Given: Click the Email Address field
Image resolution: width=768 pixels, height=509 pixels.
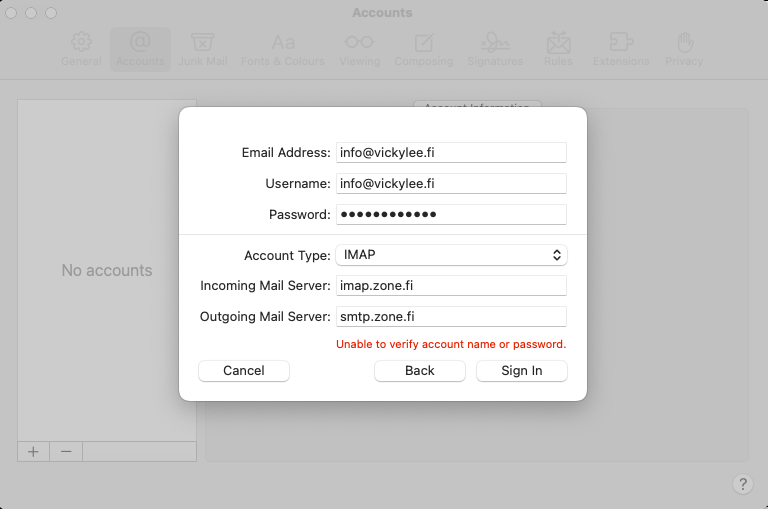Looking at the screenshot, I should click(x=451, y=153).
